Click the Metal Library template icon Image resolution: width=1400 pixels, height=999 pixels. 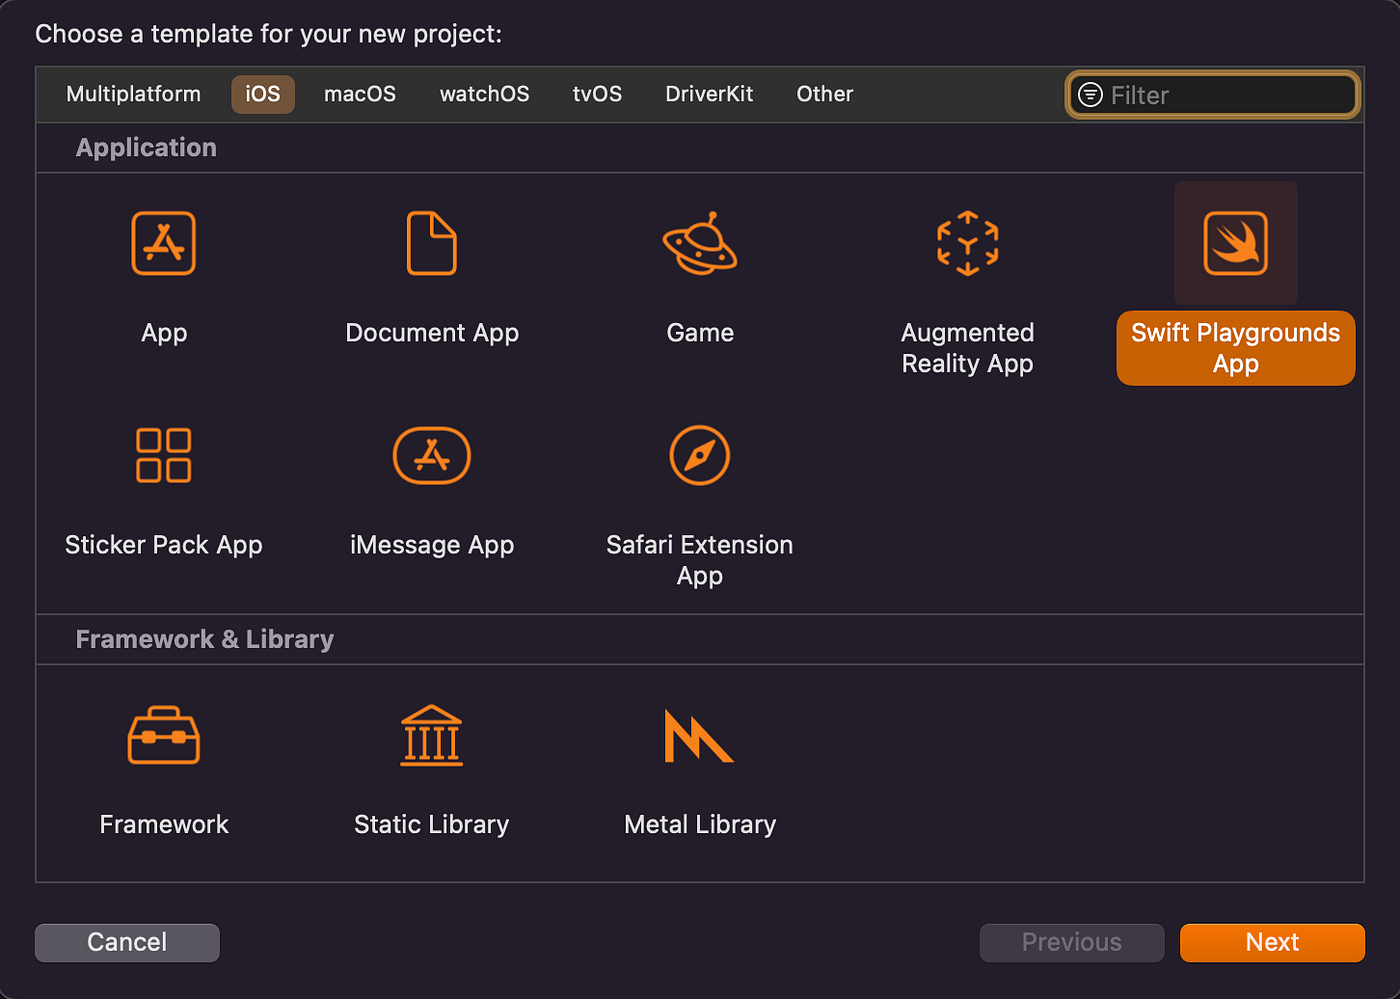click(700, 735)
